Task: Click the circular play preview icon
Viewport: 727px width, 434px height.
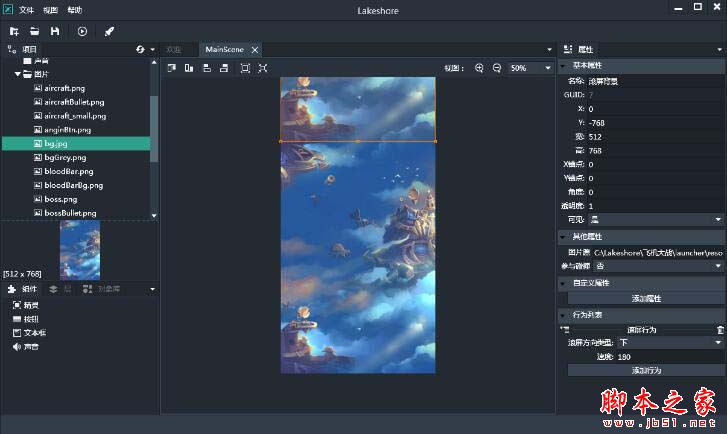Action: point(82,32)
